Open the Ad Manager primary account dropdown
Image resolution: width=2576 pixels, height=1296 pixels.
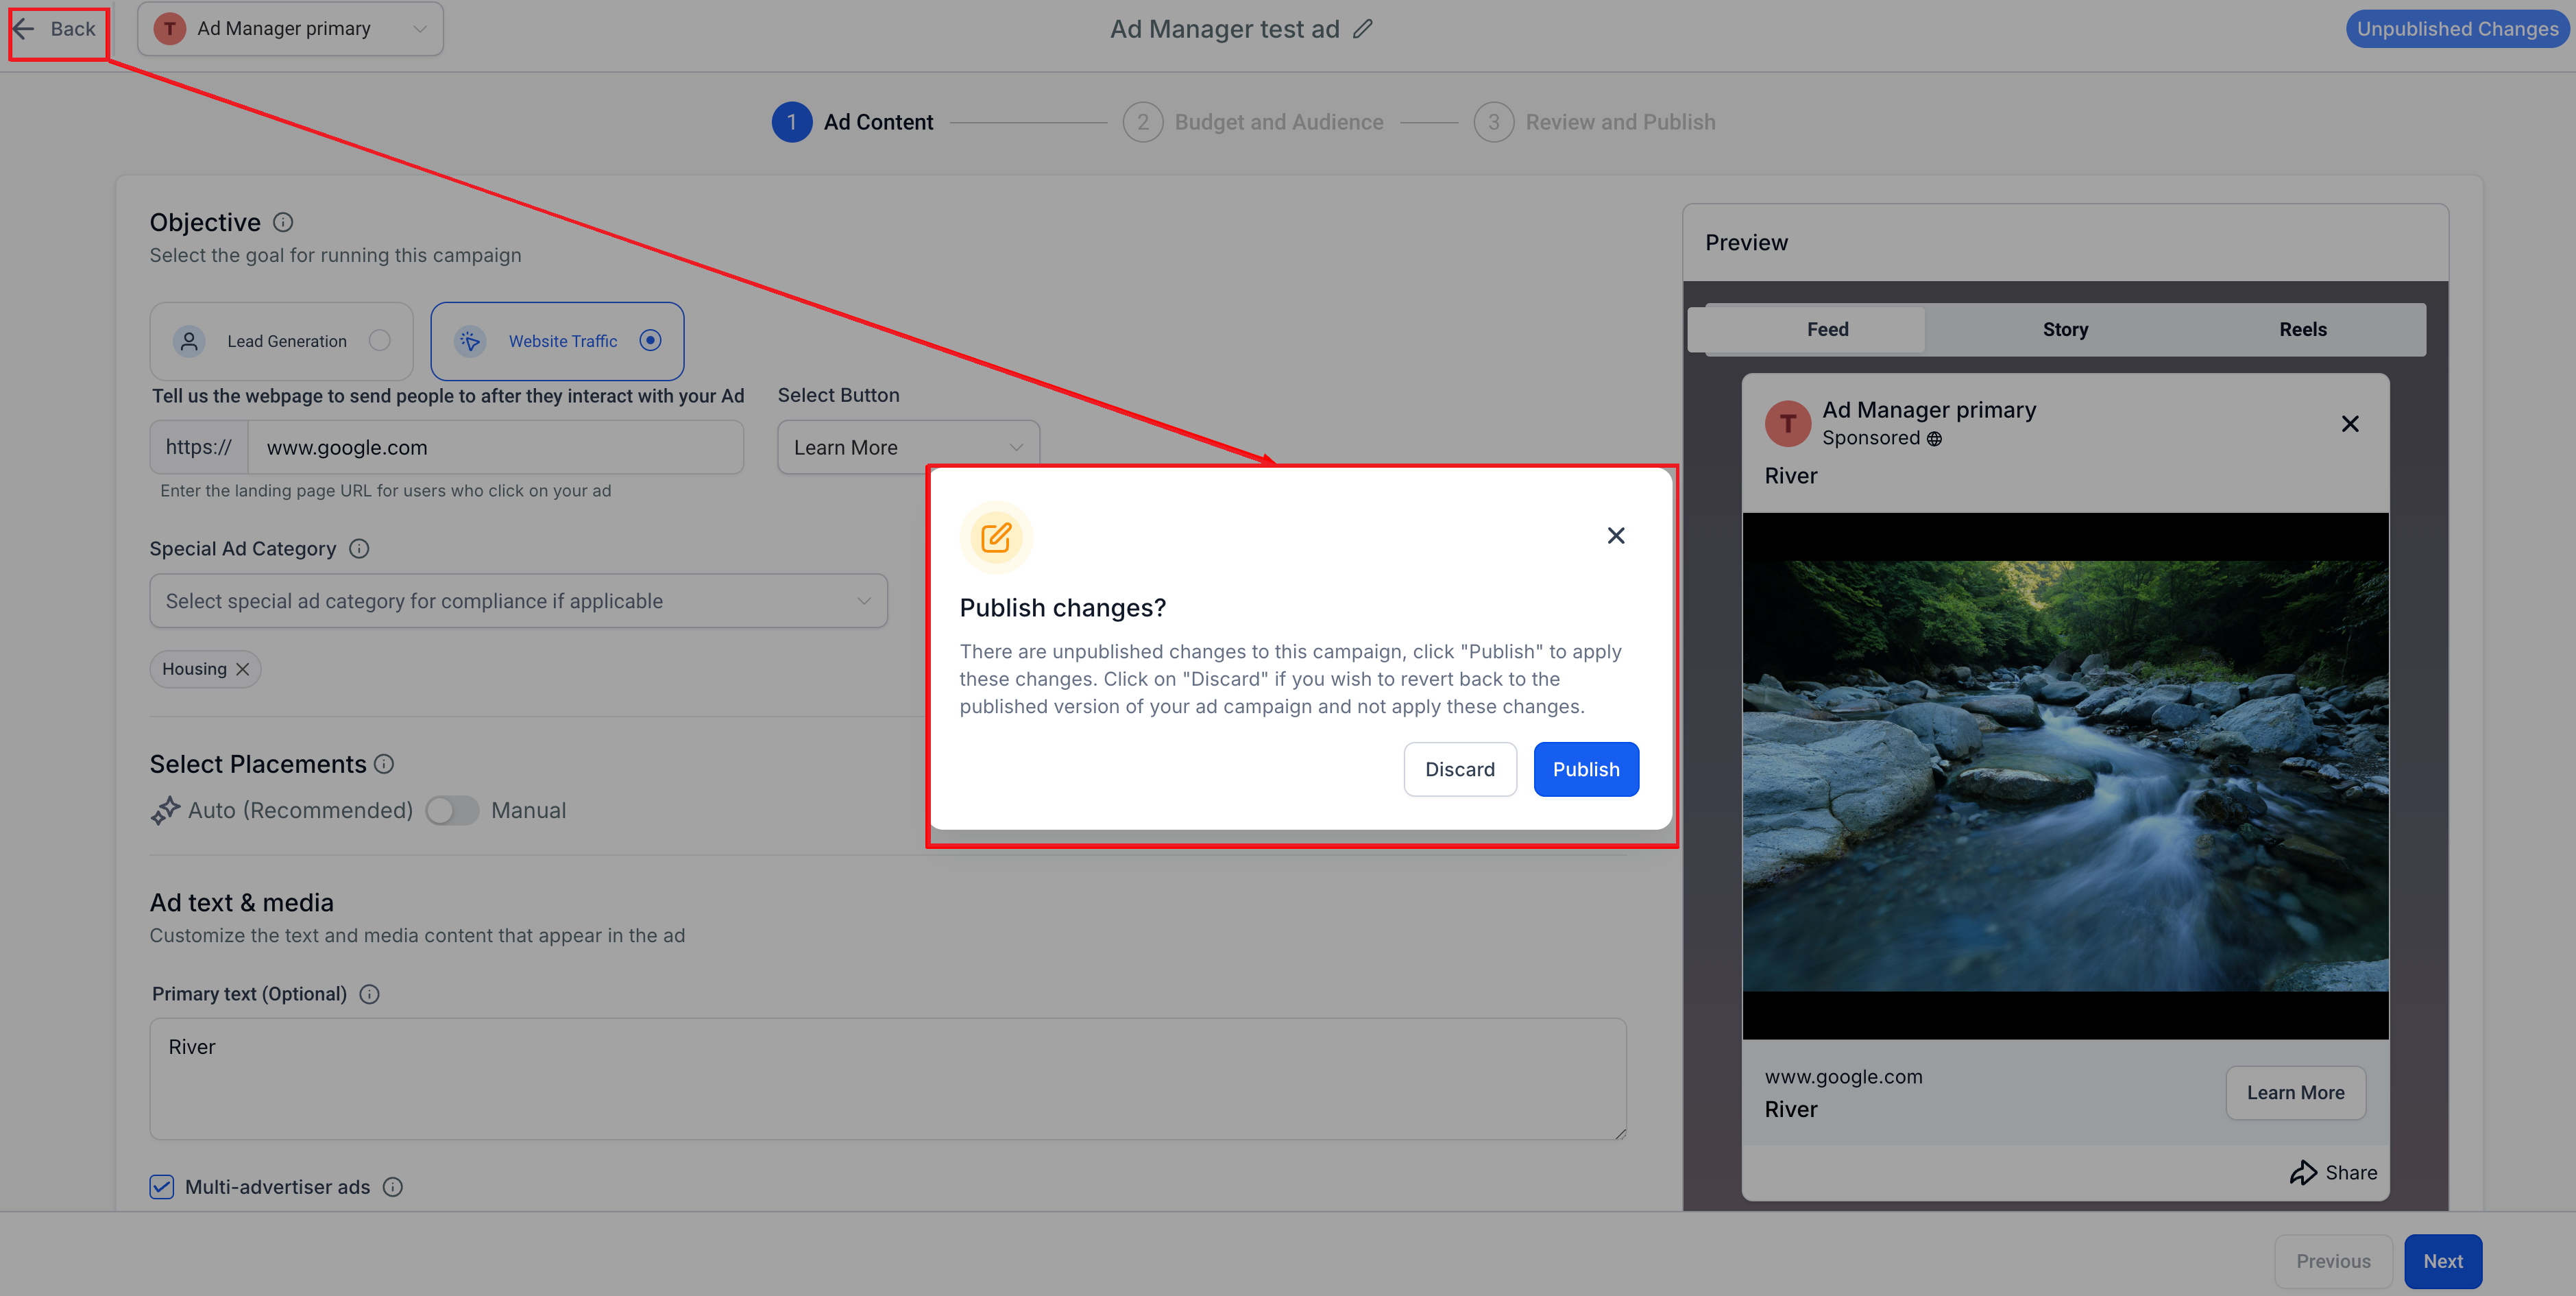[290, 29]
